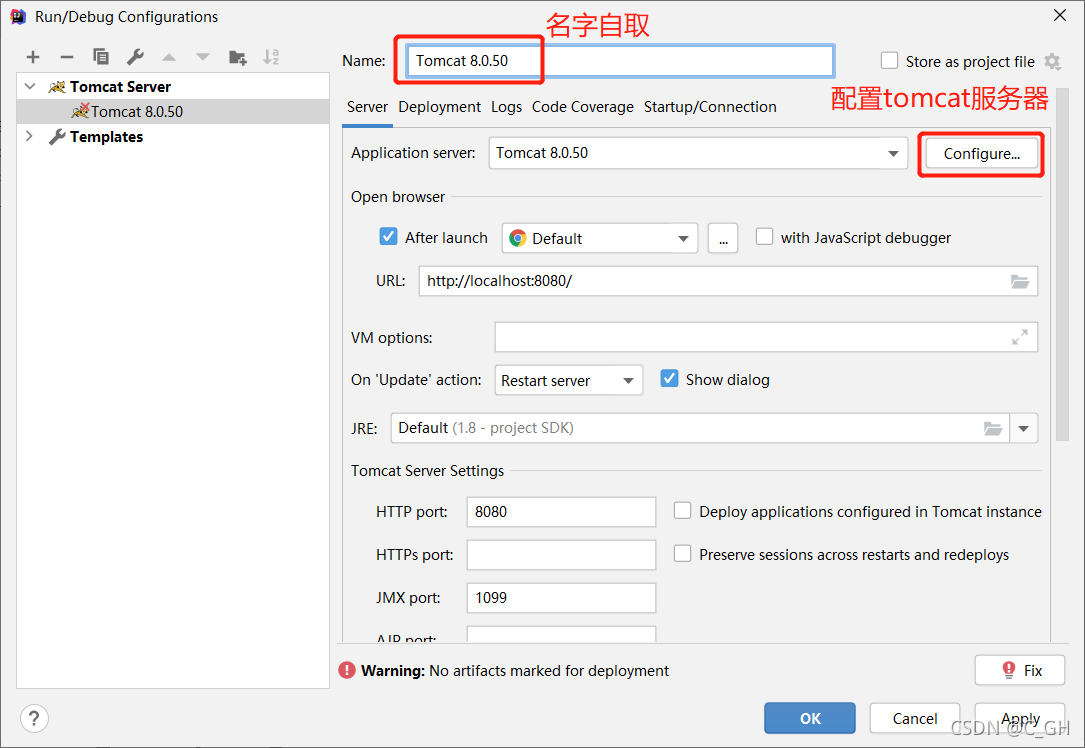Screen dimensions: 1085x748
Task: Browse JRE location via folder icon
Action: coord(993,428)
